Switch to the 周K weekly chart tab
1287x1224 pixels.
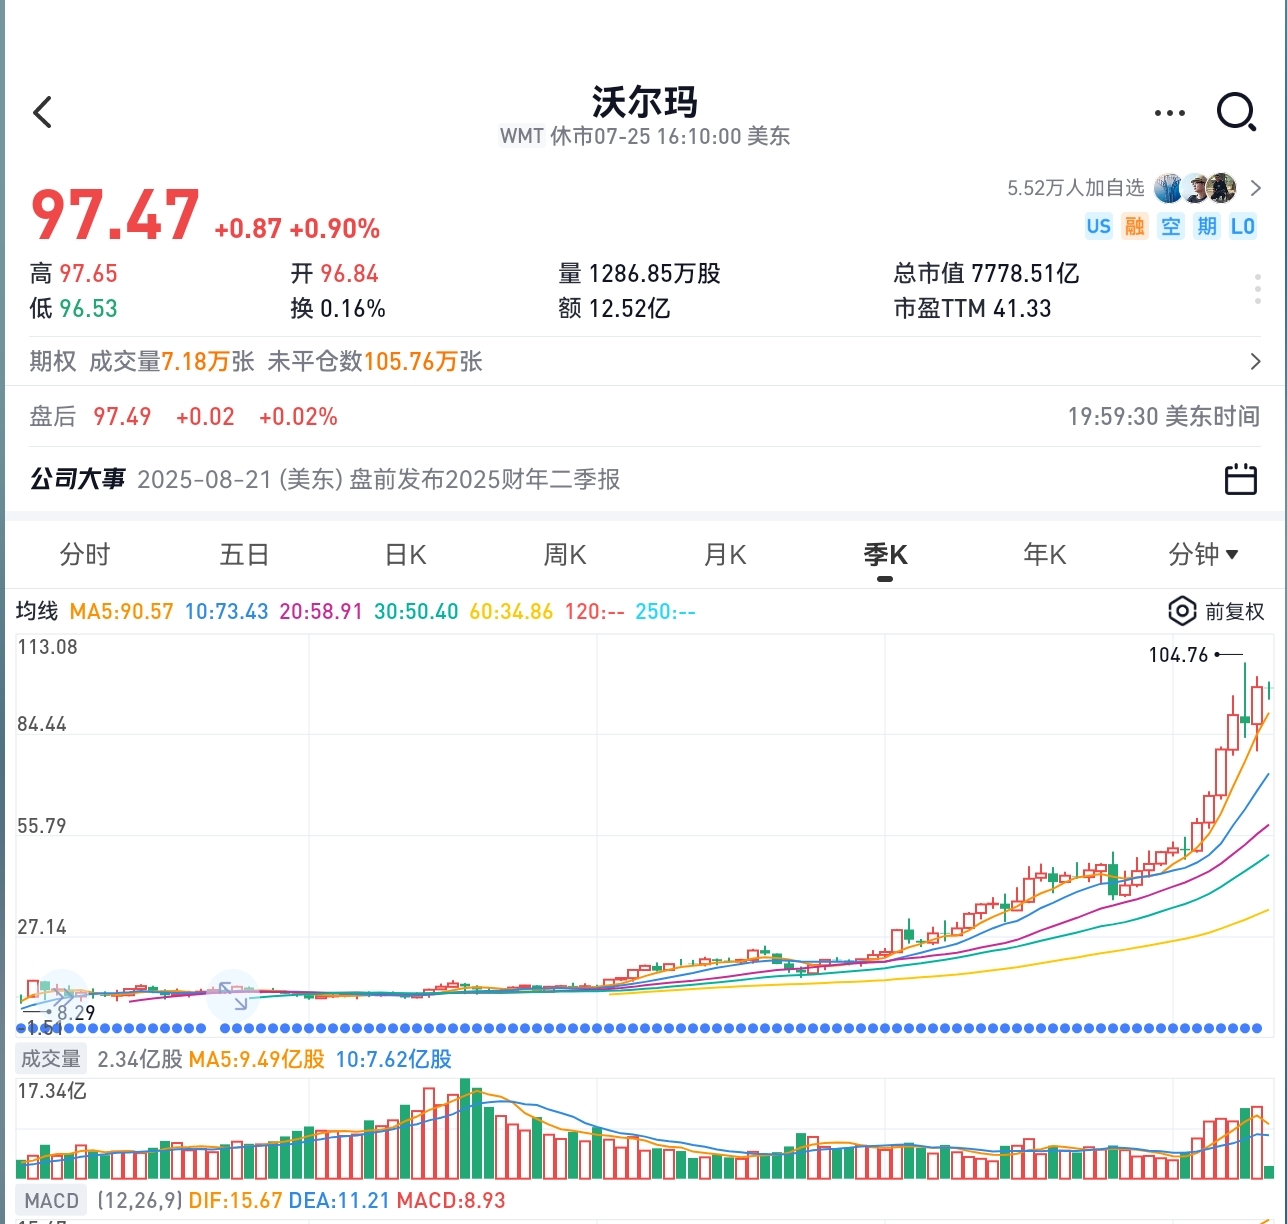click(x=564, y=554)
